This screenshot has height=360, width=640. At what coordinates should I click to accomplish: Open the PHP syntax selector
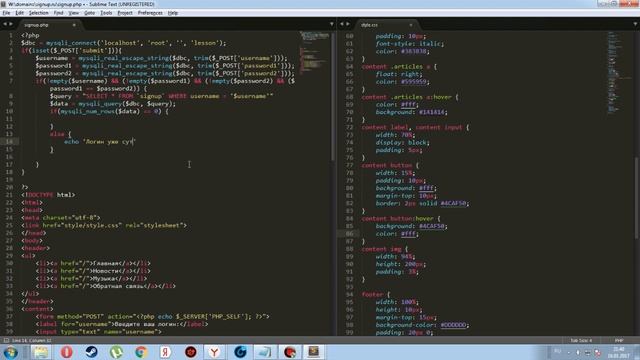pyautogui.click(x=619, y=340)
